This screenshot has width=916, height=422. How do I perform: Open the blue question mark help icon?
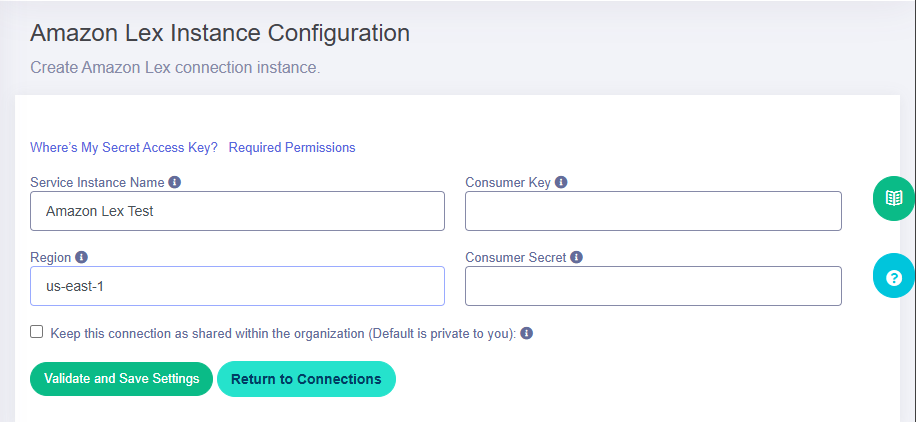(x=893, y=277)
